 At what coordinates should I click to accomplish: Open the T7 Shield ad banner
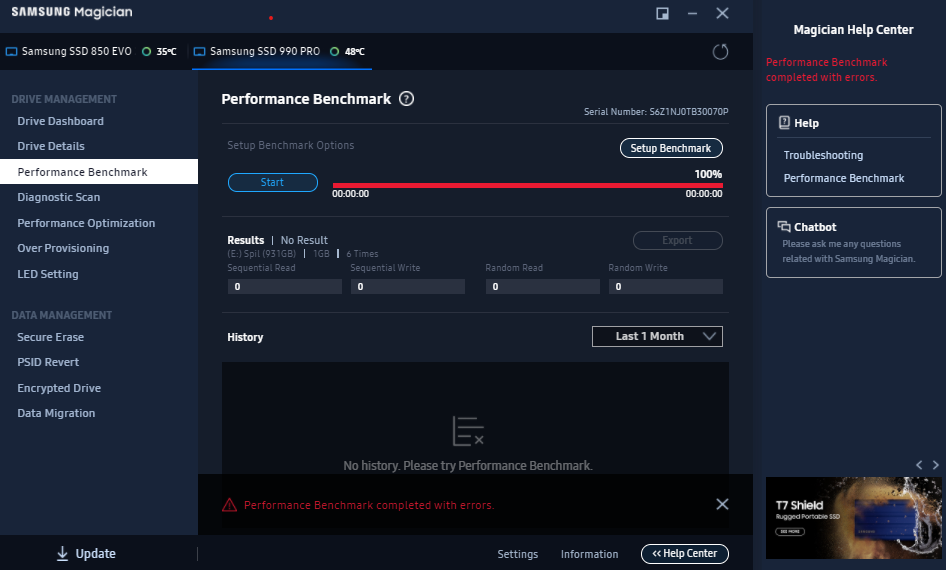point(853,518)
